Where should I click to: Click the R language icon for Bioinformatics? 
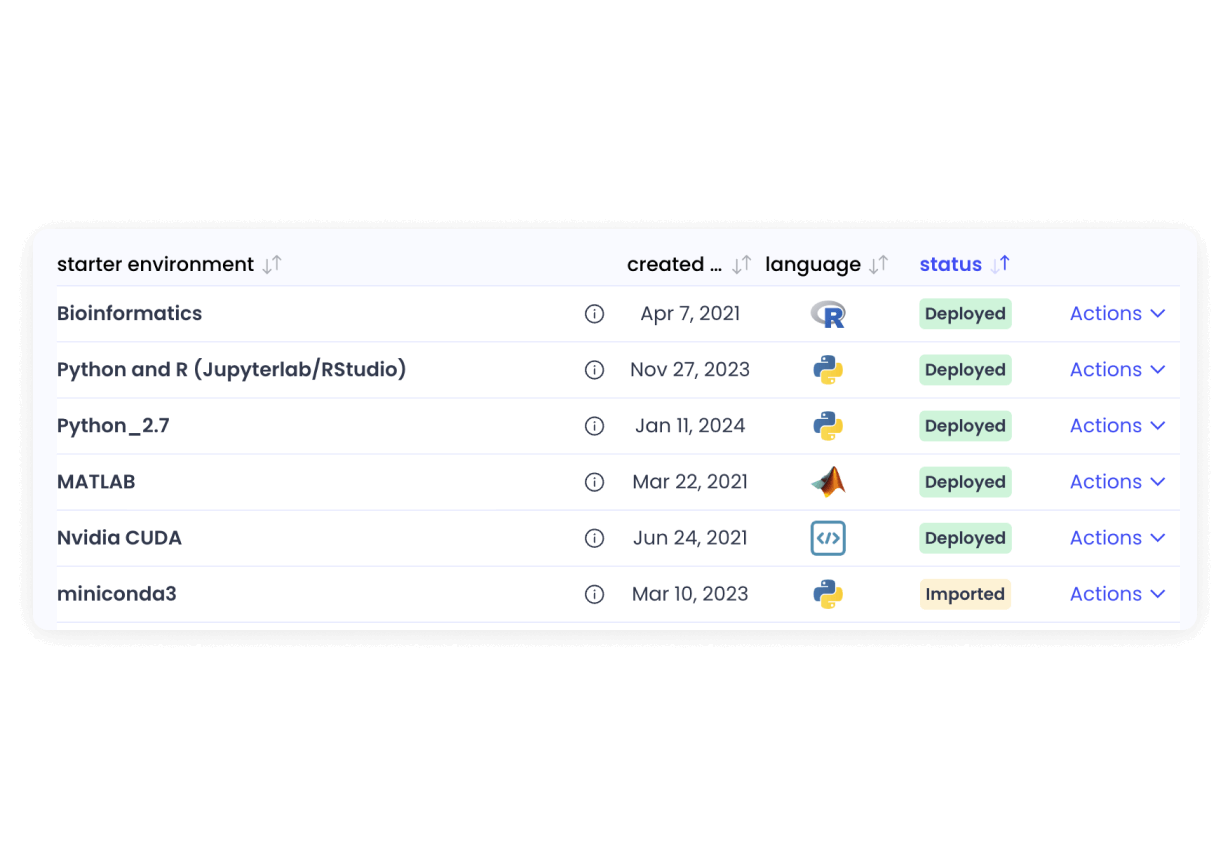click(x=828, y=313)
